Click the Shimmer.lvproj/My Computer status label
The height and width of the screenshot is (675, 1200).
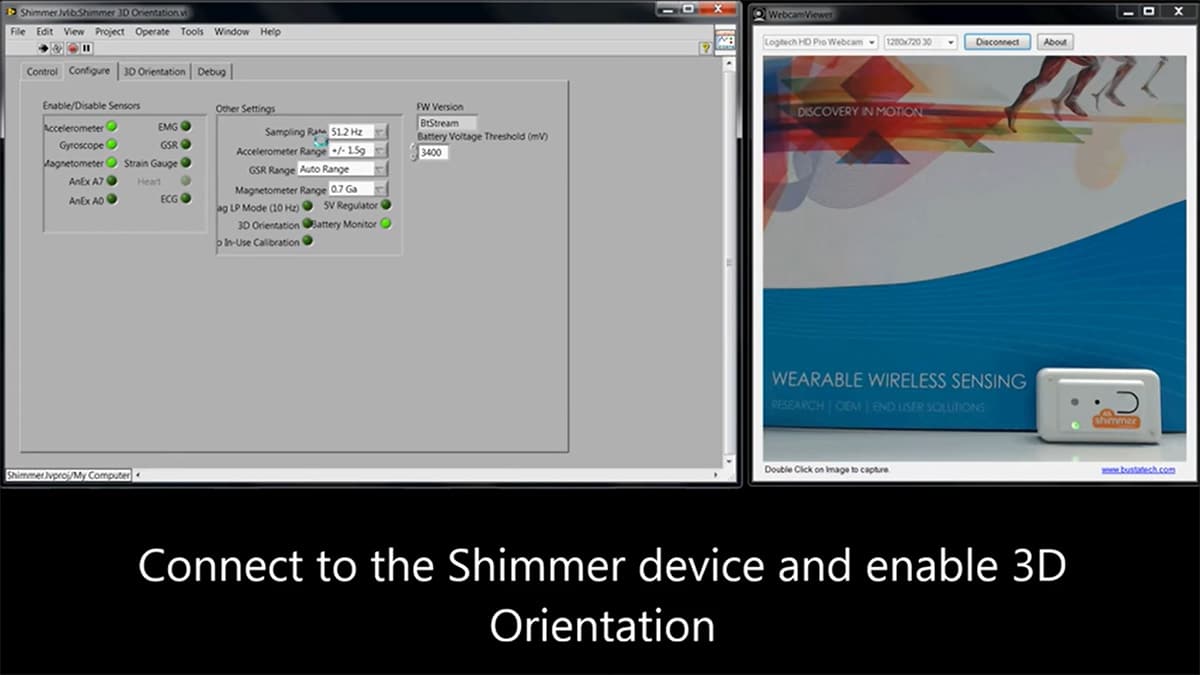coord(69,476)
